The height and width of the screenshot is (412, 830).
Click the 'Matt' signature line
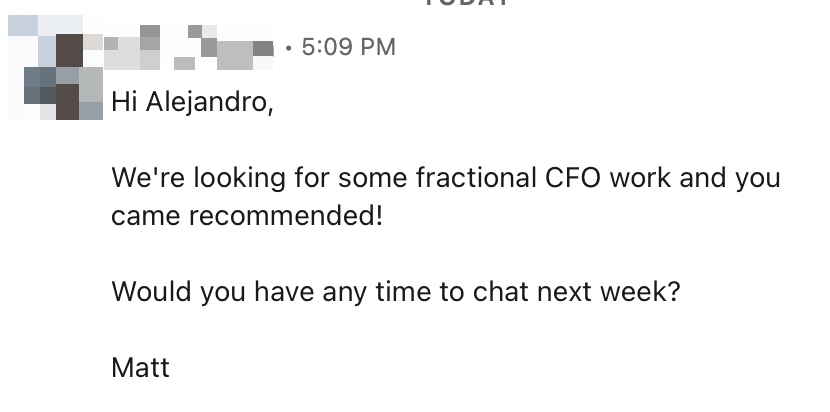(x=140, y=367)
